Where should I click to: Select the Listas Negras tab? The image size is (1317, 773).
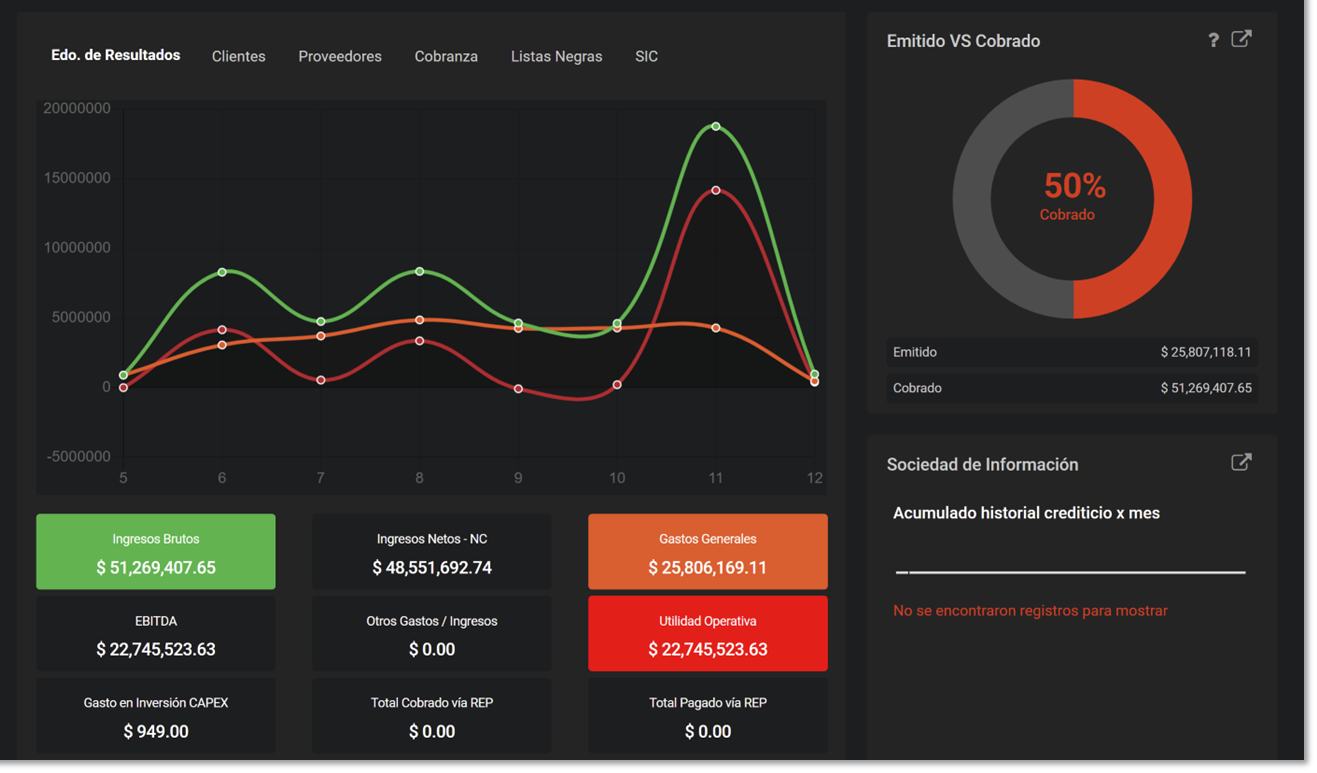556,56
